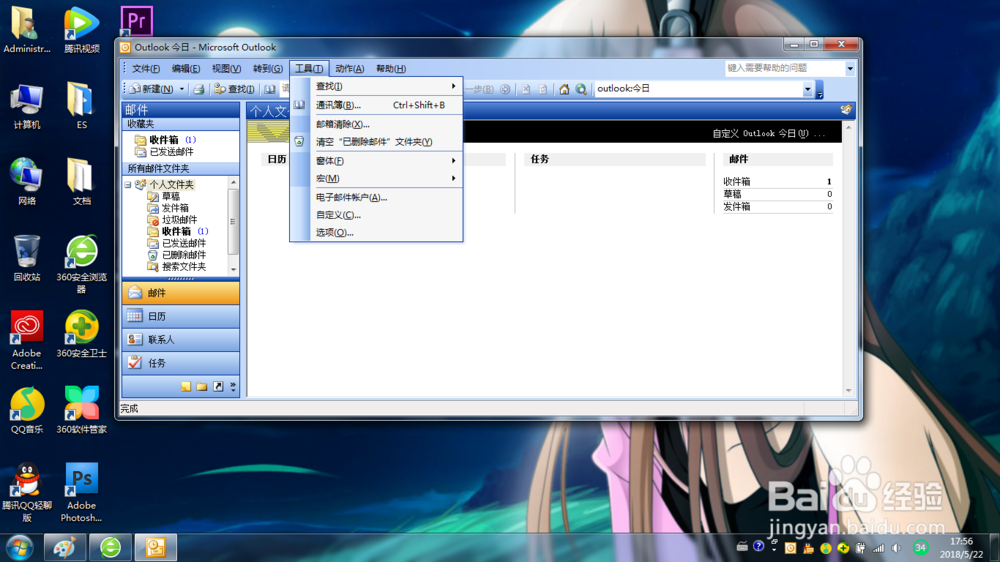
Task: Select the 草稿 drafts folder
Action: pos(170,196)
